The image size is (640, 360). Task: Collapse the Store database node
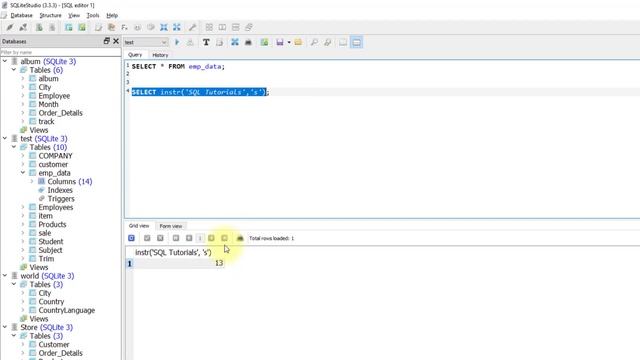point(5,327)
